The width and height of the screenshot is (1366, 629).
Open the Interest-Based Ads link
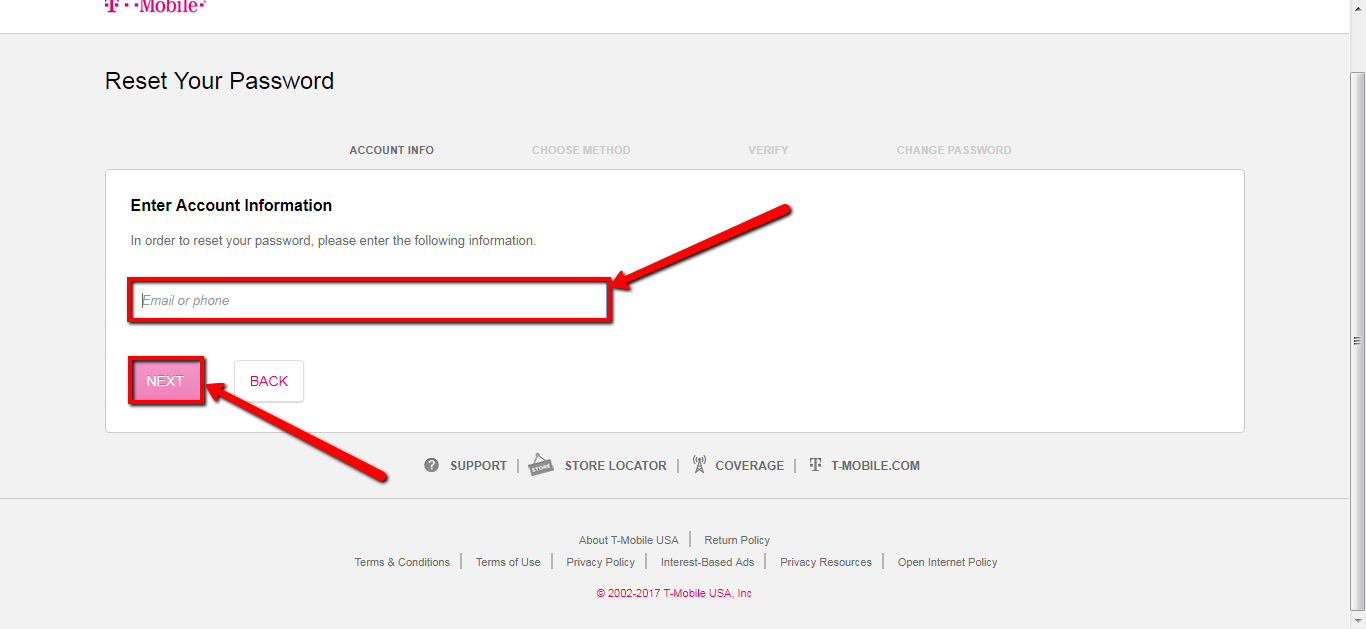tap(707, 561)
